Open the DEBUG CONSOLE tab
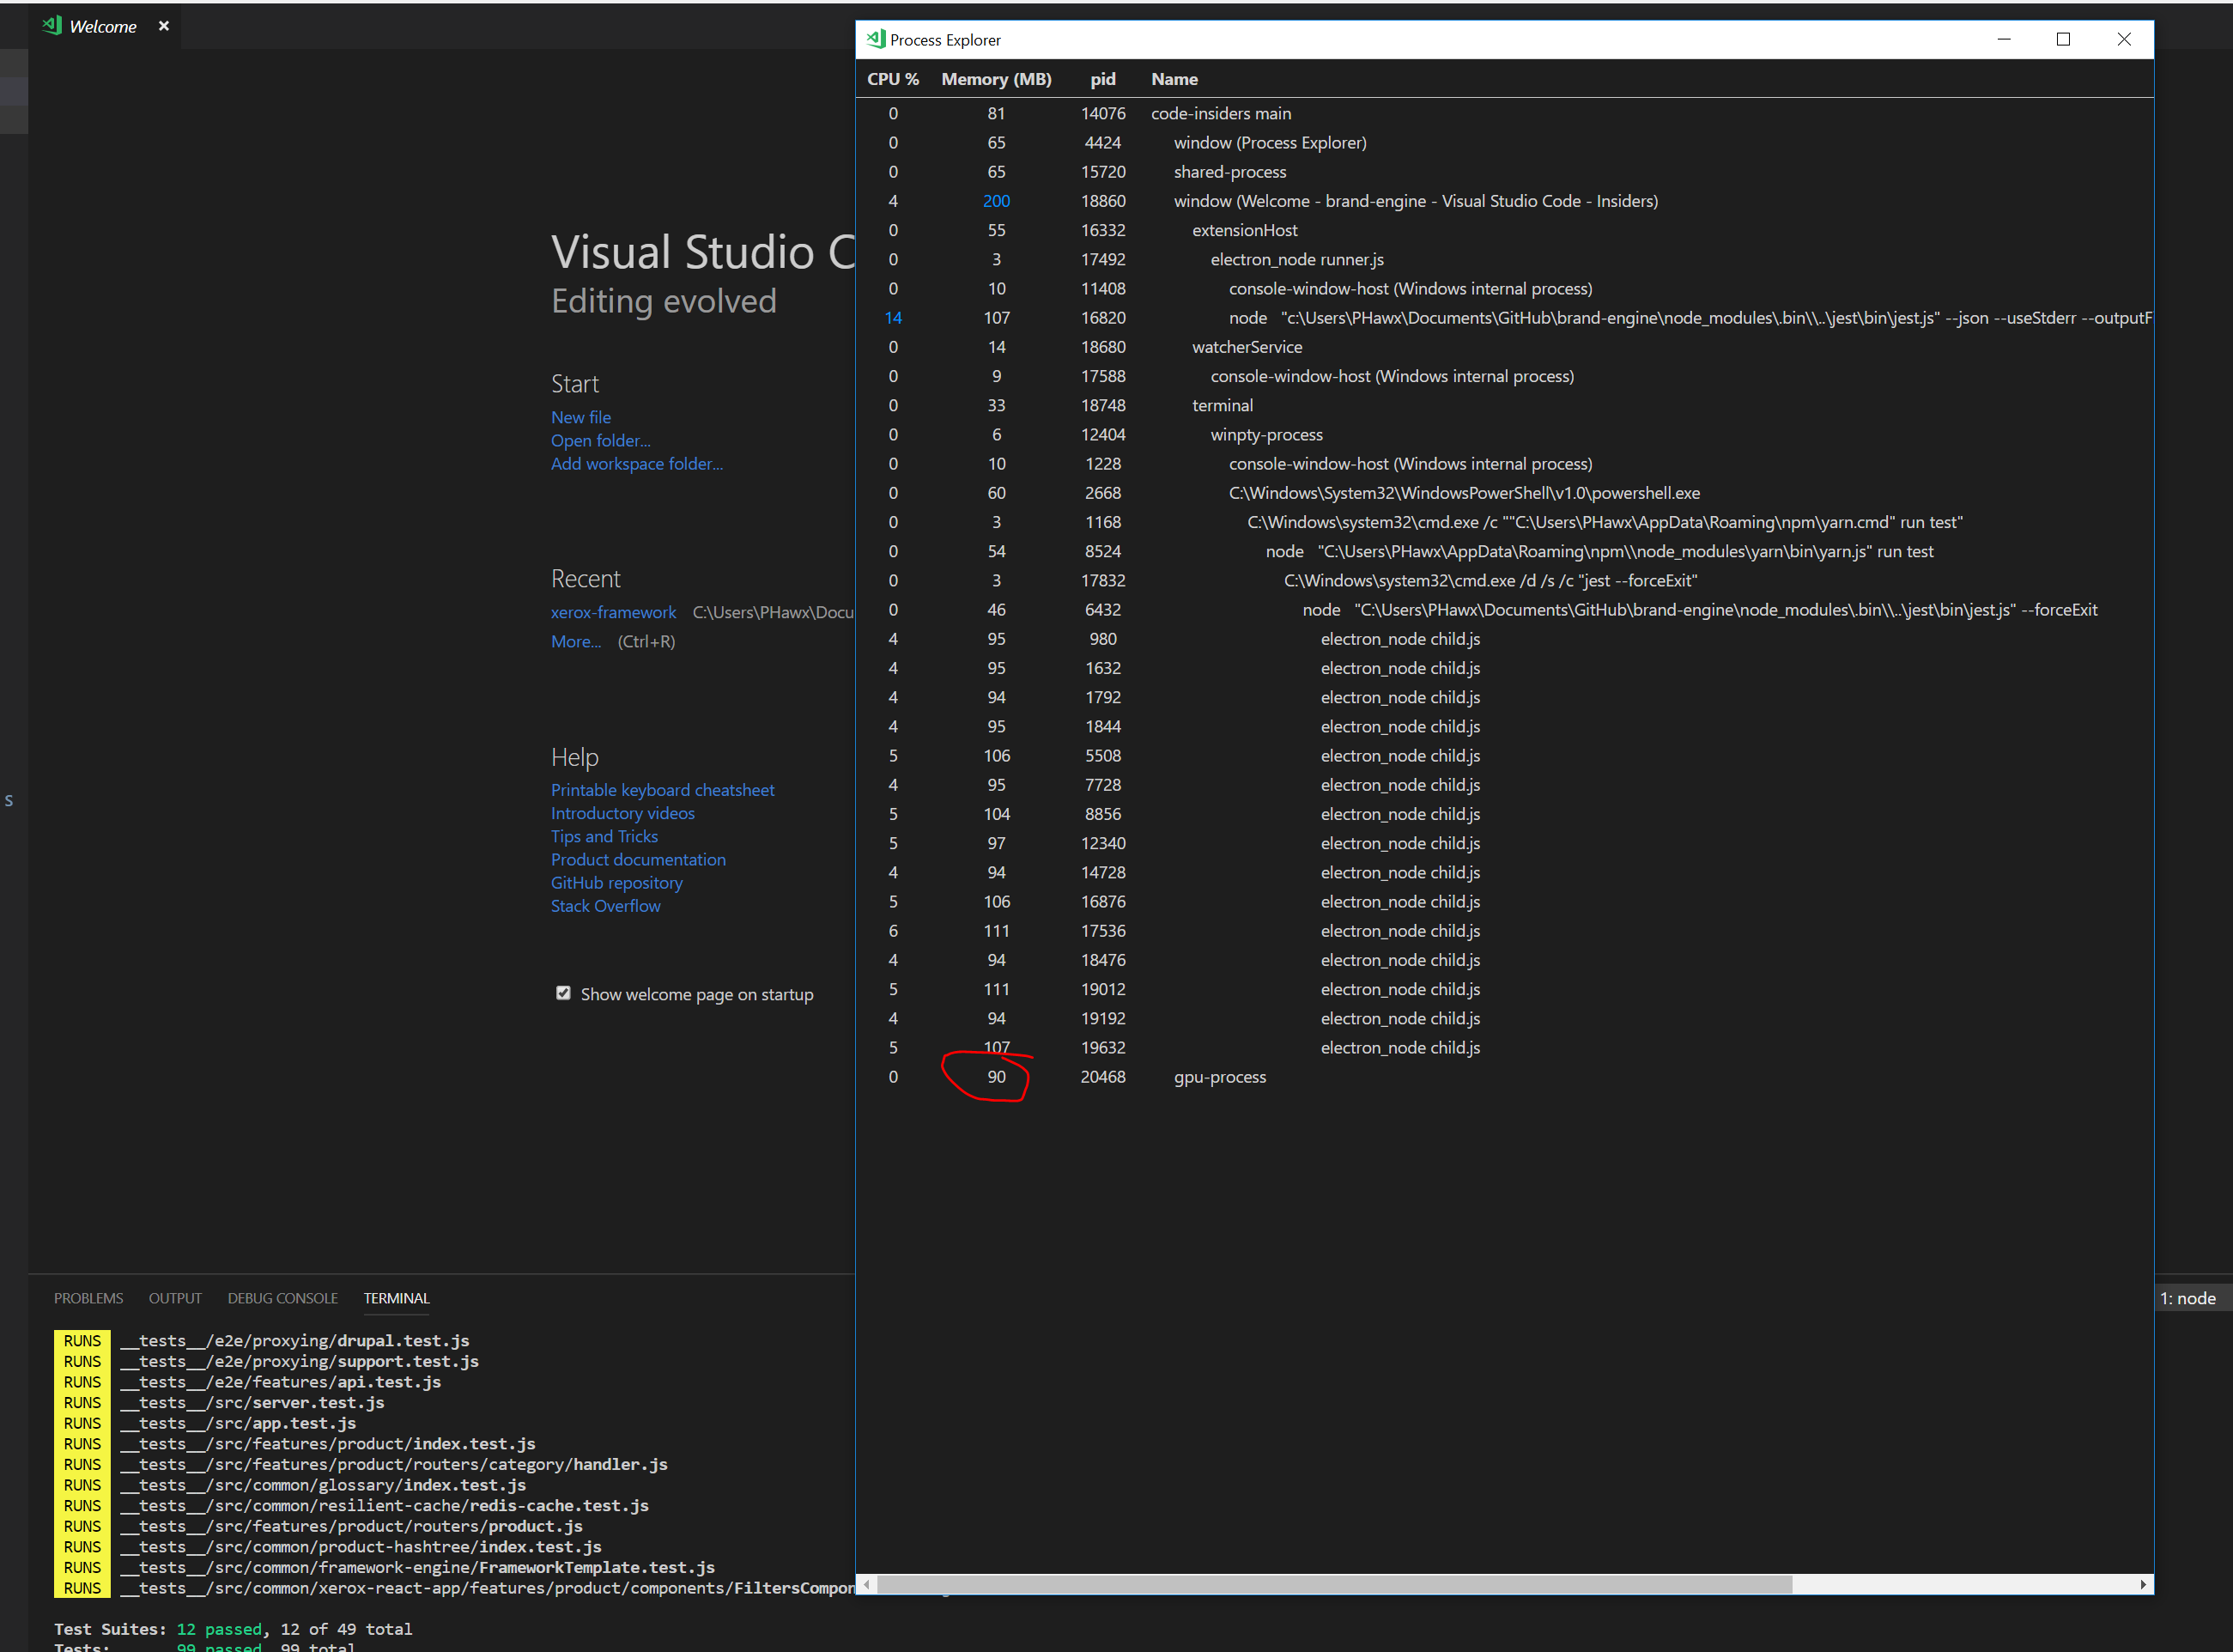This screenshot has height=1652, width=2233. pyautogui.click(x=283, y=1298)
